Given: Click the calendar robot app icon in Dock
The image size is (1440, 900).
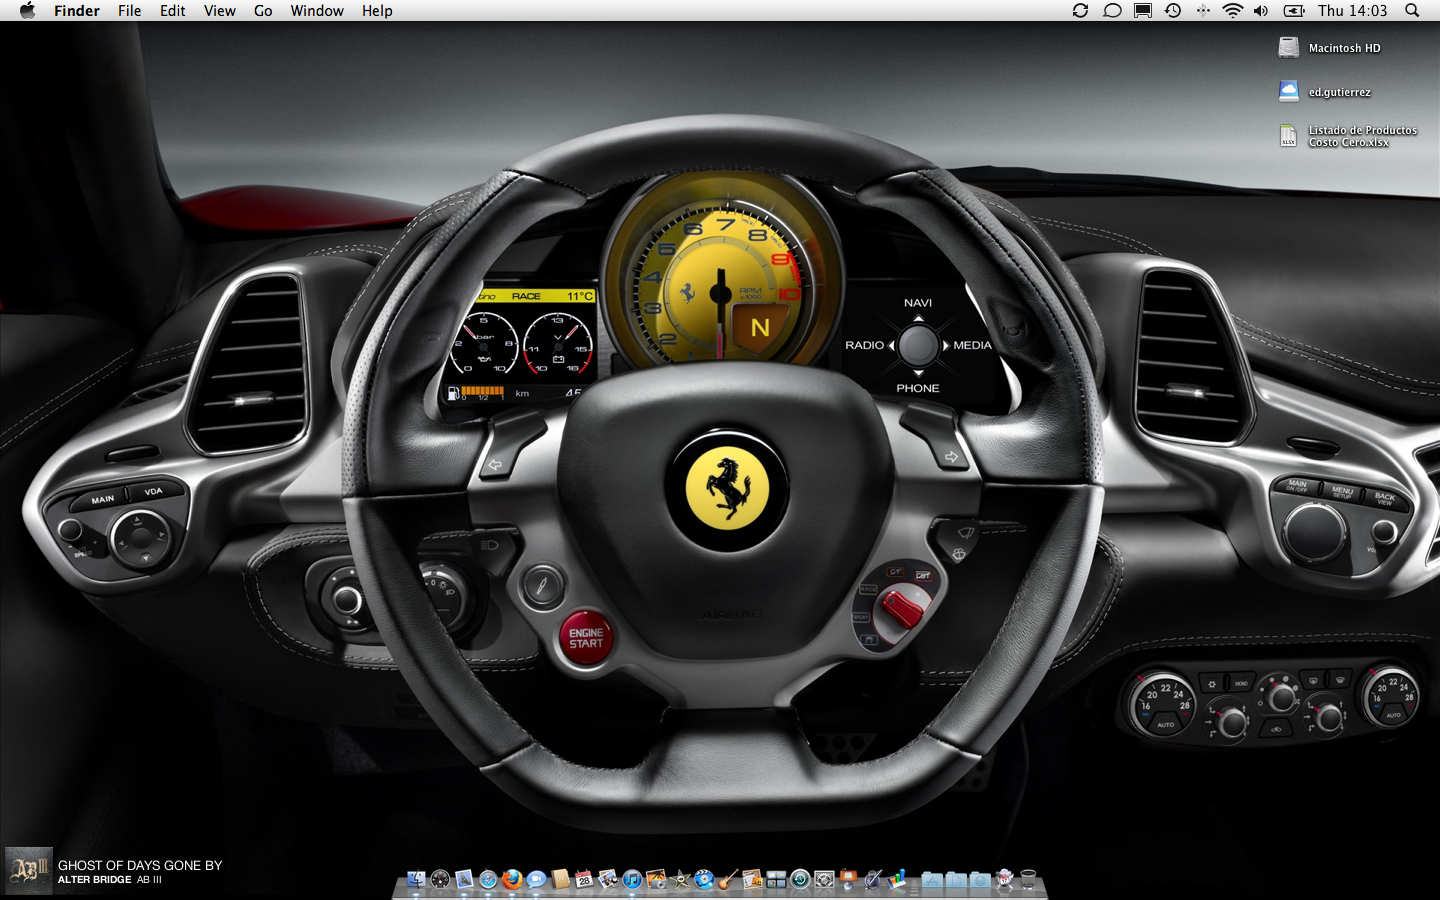Looking at the screenshot, I should [1004, 879].
